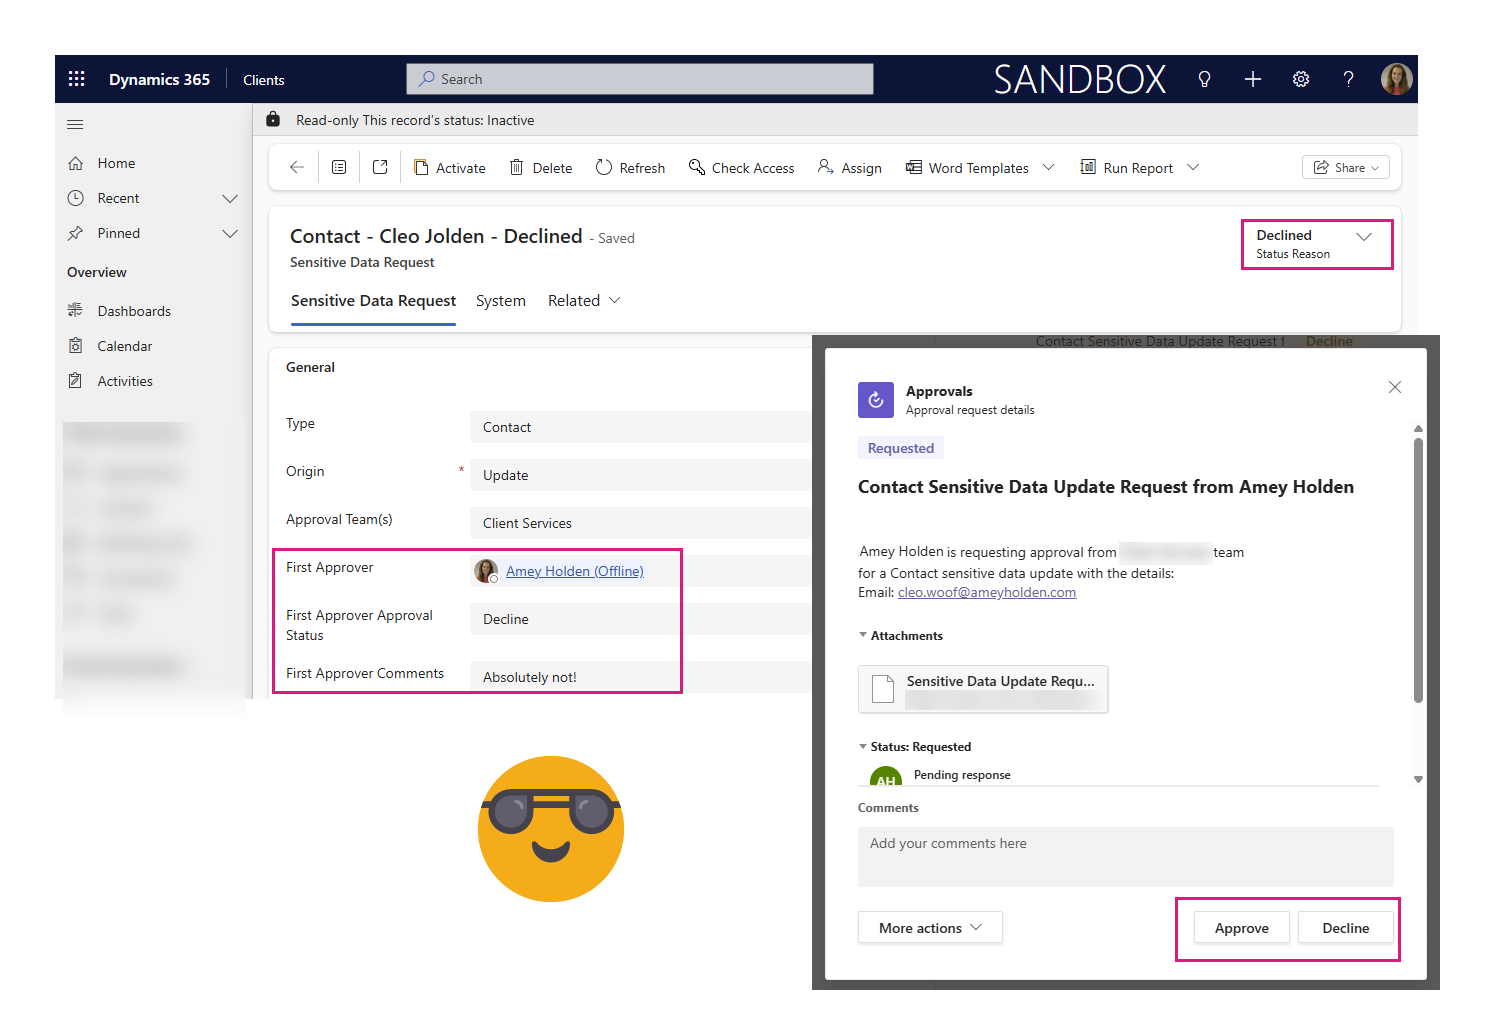
Task: Click the Dynamics 365 brand label
Action: (x=159, y=79)
